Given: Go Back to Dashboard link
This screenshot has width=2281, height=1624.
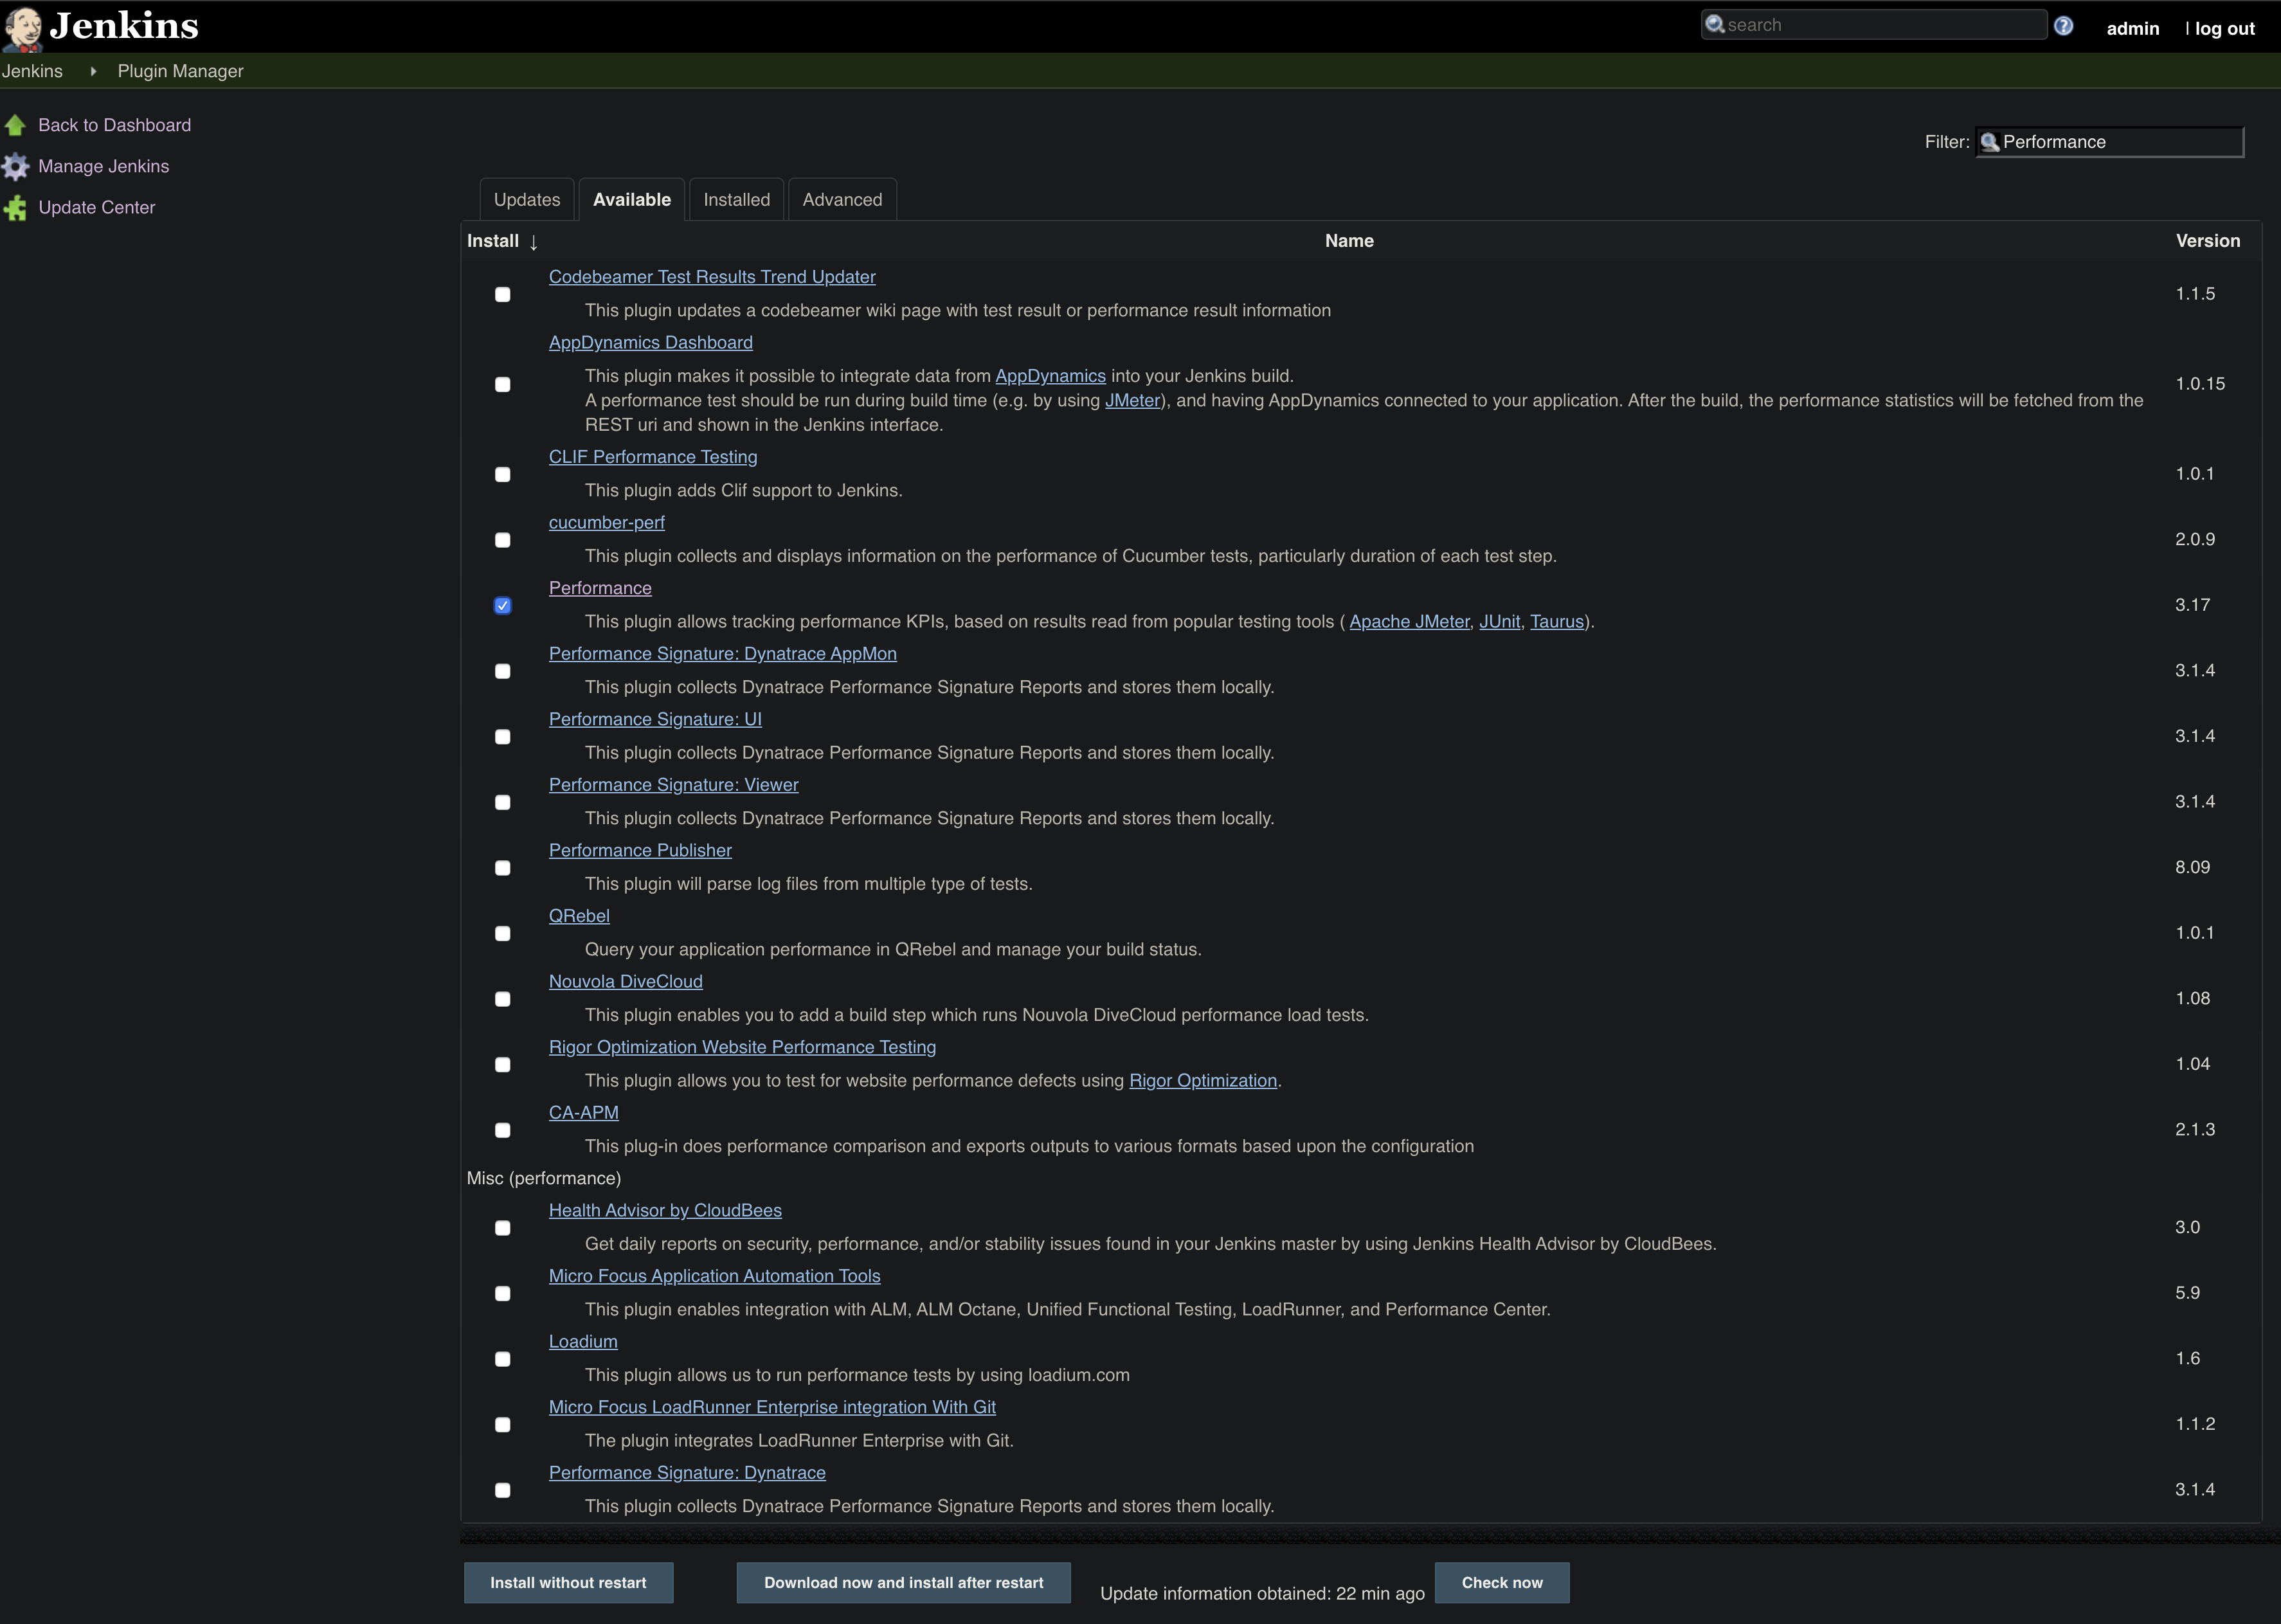Looking at the screenshot, I should click(x=115, y=125).
